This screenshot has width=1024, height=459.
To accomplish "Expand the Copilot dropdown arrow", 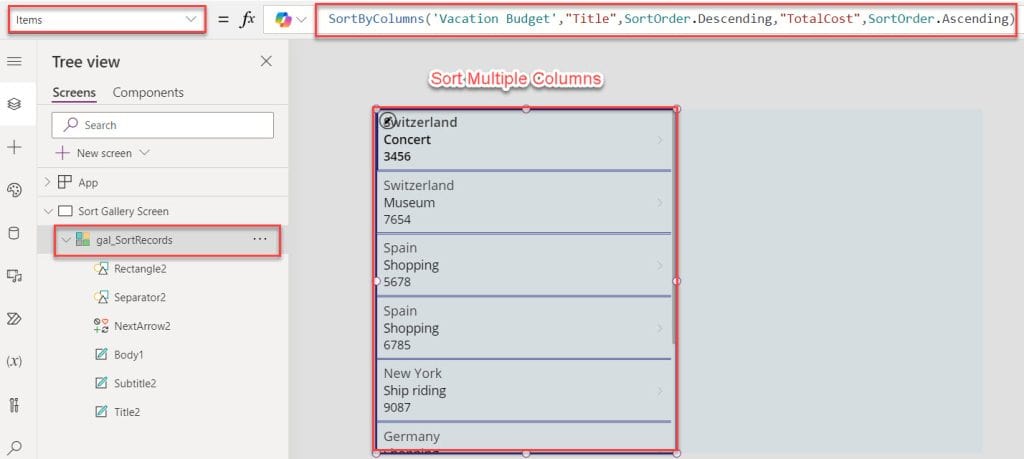I will point(302,20).
